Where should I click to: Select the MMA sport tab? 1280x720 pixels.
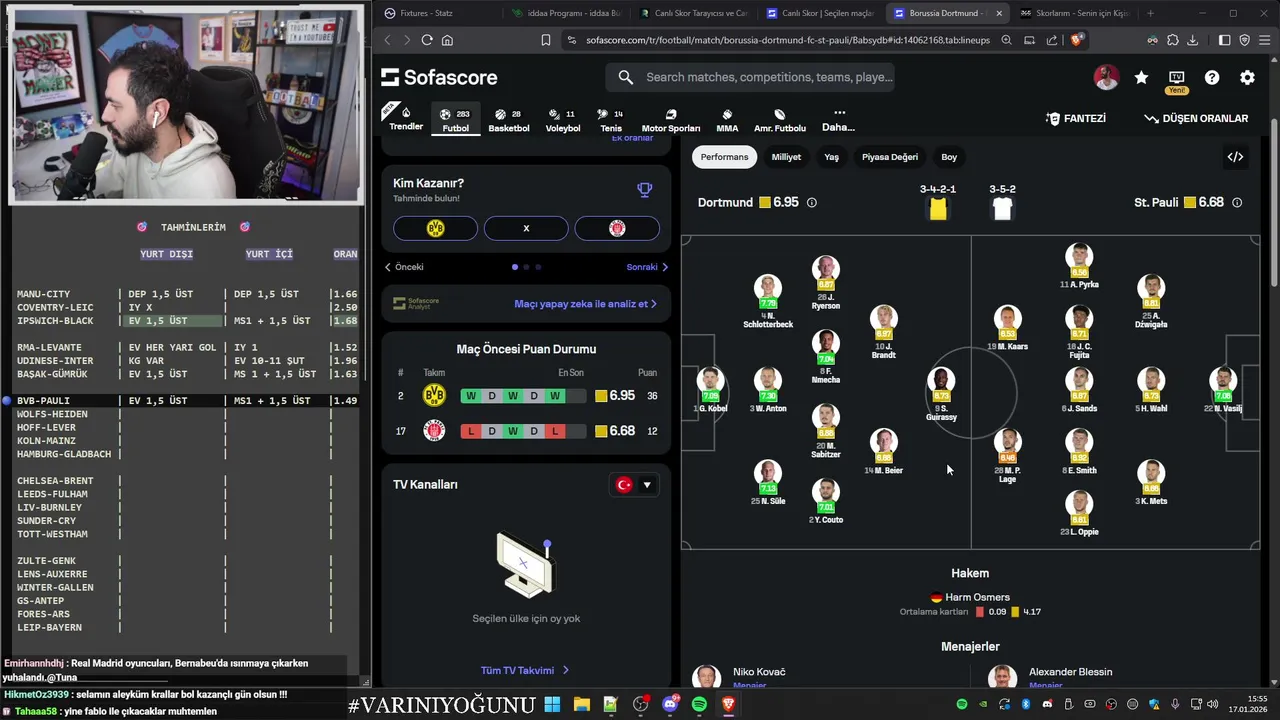click(727, 120)
